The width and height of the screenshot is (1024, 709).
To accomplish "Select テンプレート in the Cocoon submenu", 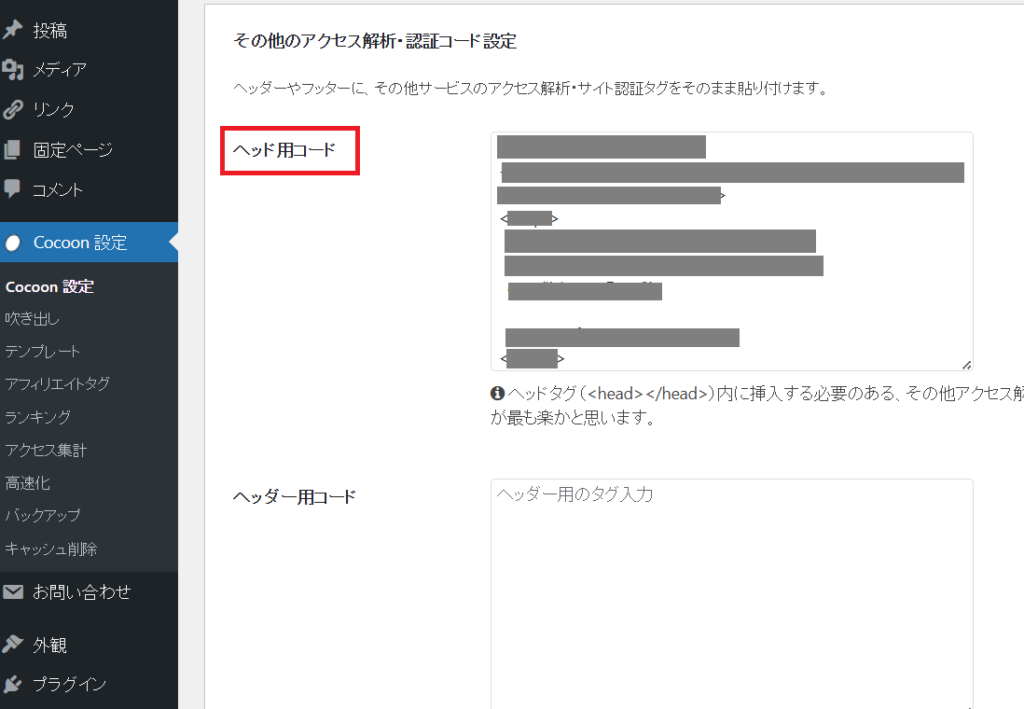I will (x=43, y=351).
